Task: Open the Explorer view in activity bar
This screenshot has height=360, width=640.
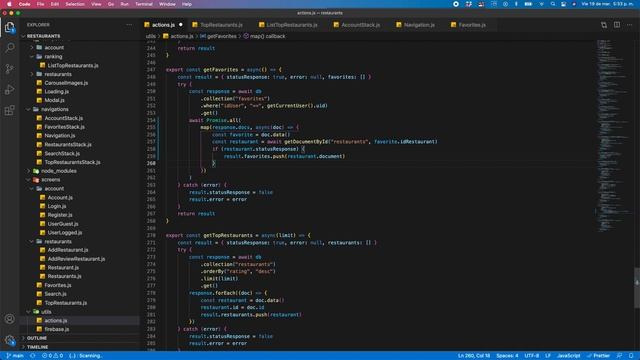Action: 9,27
